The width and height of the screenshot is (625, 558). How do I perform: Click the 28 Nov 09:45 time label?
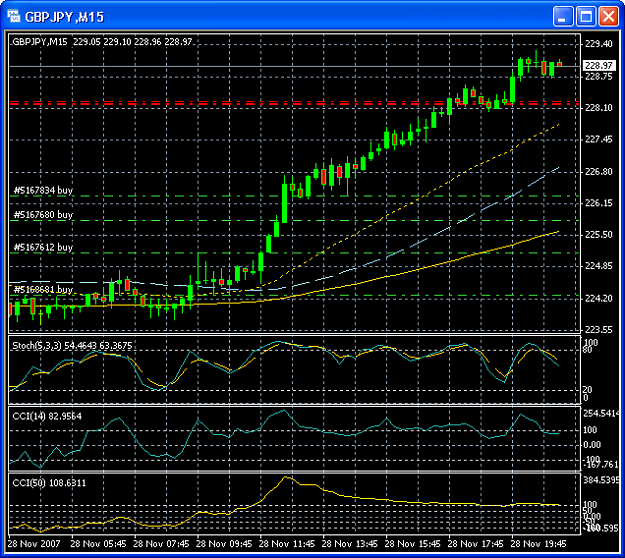[x=224, y=544]
